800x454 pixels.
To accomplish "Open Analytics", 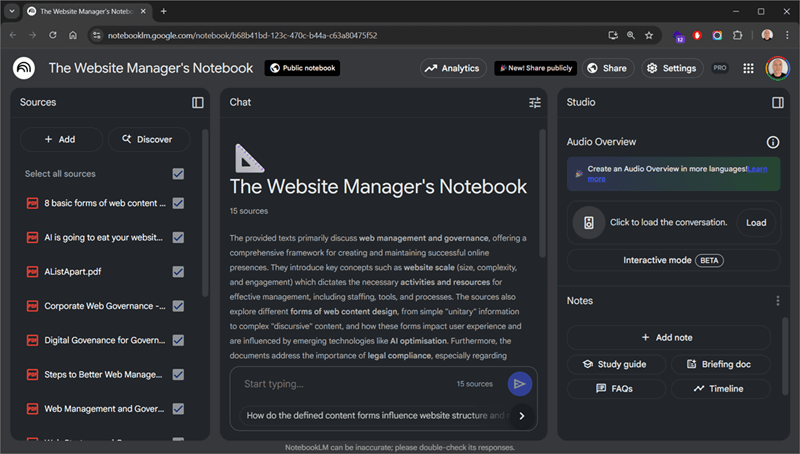I will (x=453, y=68).
